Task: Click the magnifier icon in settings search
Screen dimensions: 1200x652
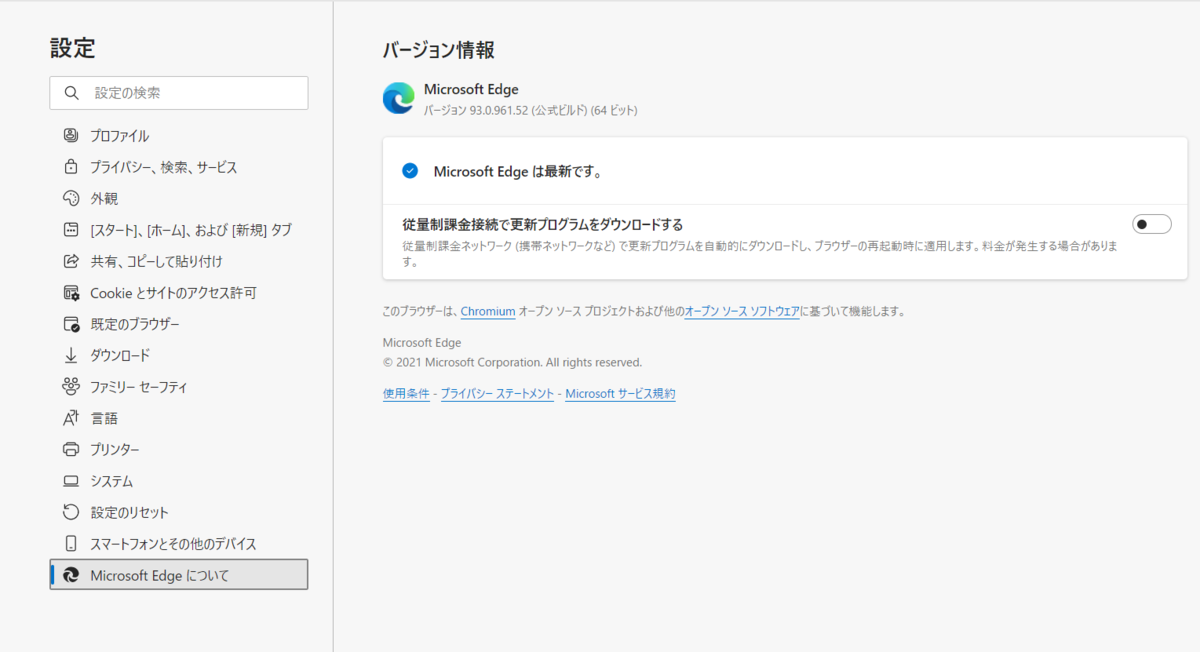Action: [x=71, y=93]
